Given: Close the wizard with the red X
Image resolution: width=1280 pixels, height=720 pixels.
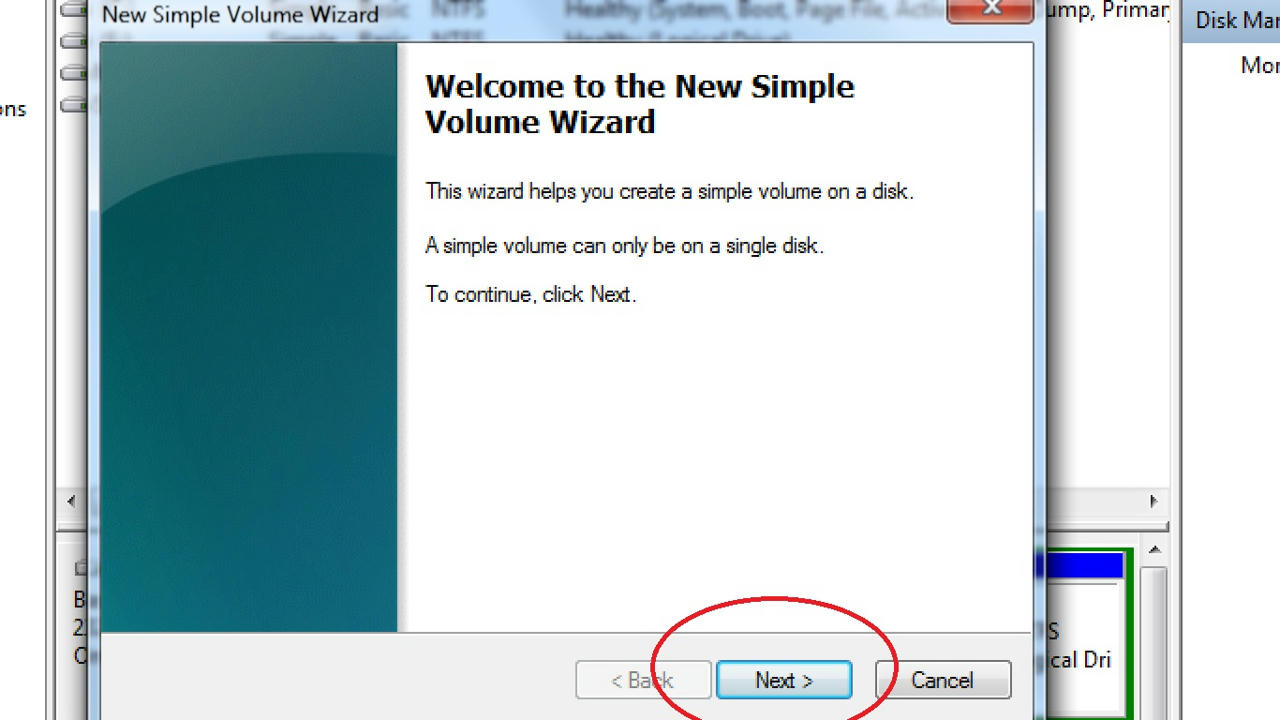Looking at the screenshot, I should tap(991, 9).
